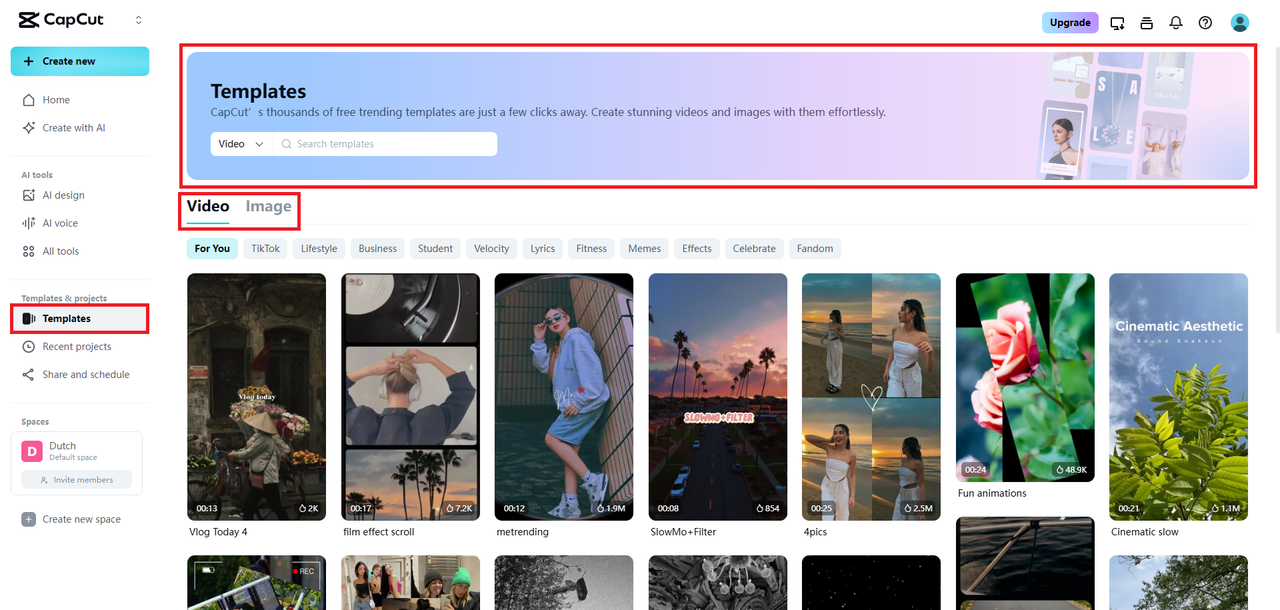Expand the CapCut workspace switcher chevron

tap(138, 20)
